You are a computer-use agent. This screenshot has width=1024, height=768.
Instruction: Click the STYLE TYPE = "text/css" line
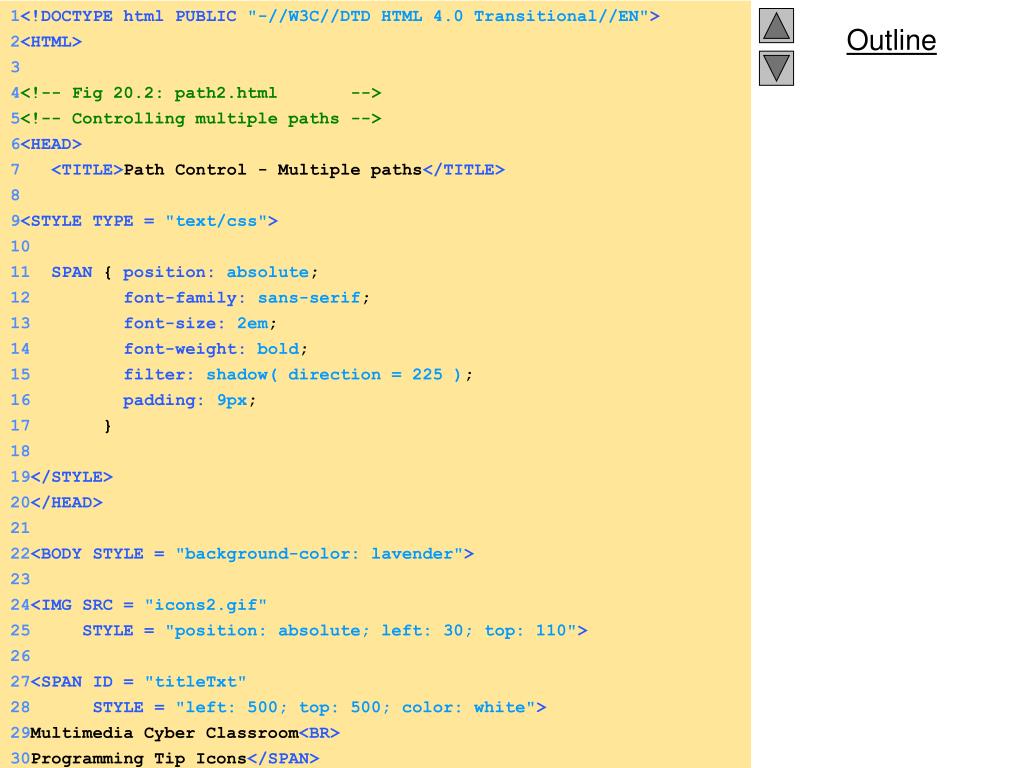149,221
